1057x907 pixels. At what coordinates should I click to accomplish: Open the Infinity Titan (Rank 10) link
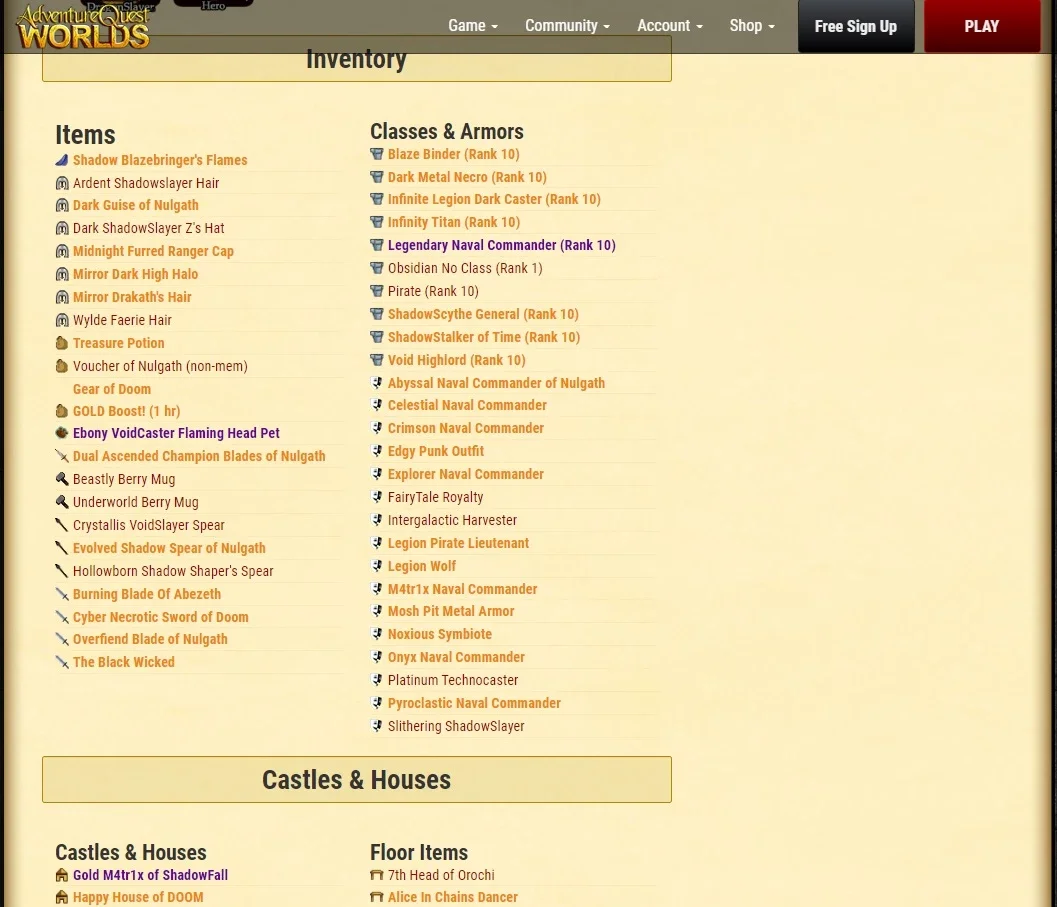[x=454, y=222]
